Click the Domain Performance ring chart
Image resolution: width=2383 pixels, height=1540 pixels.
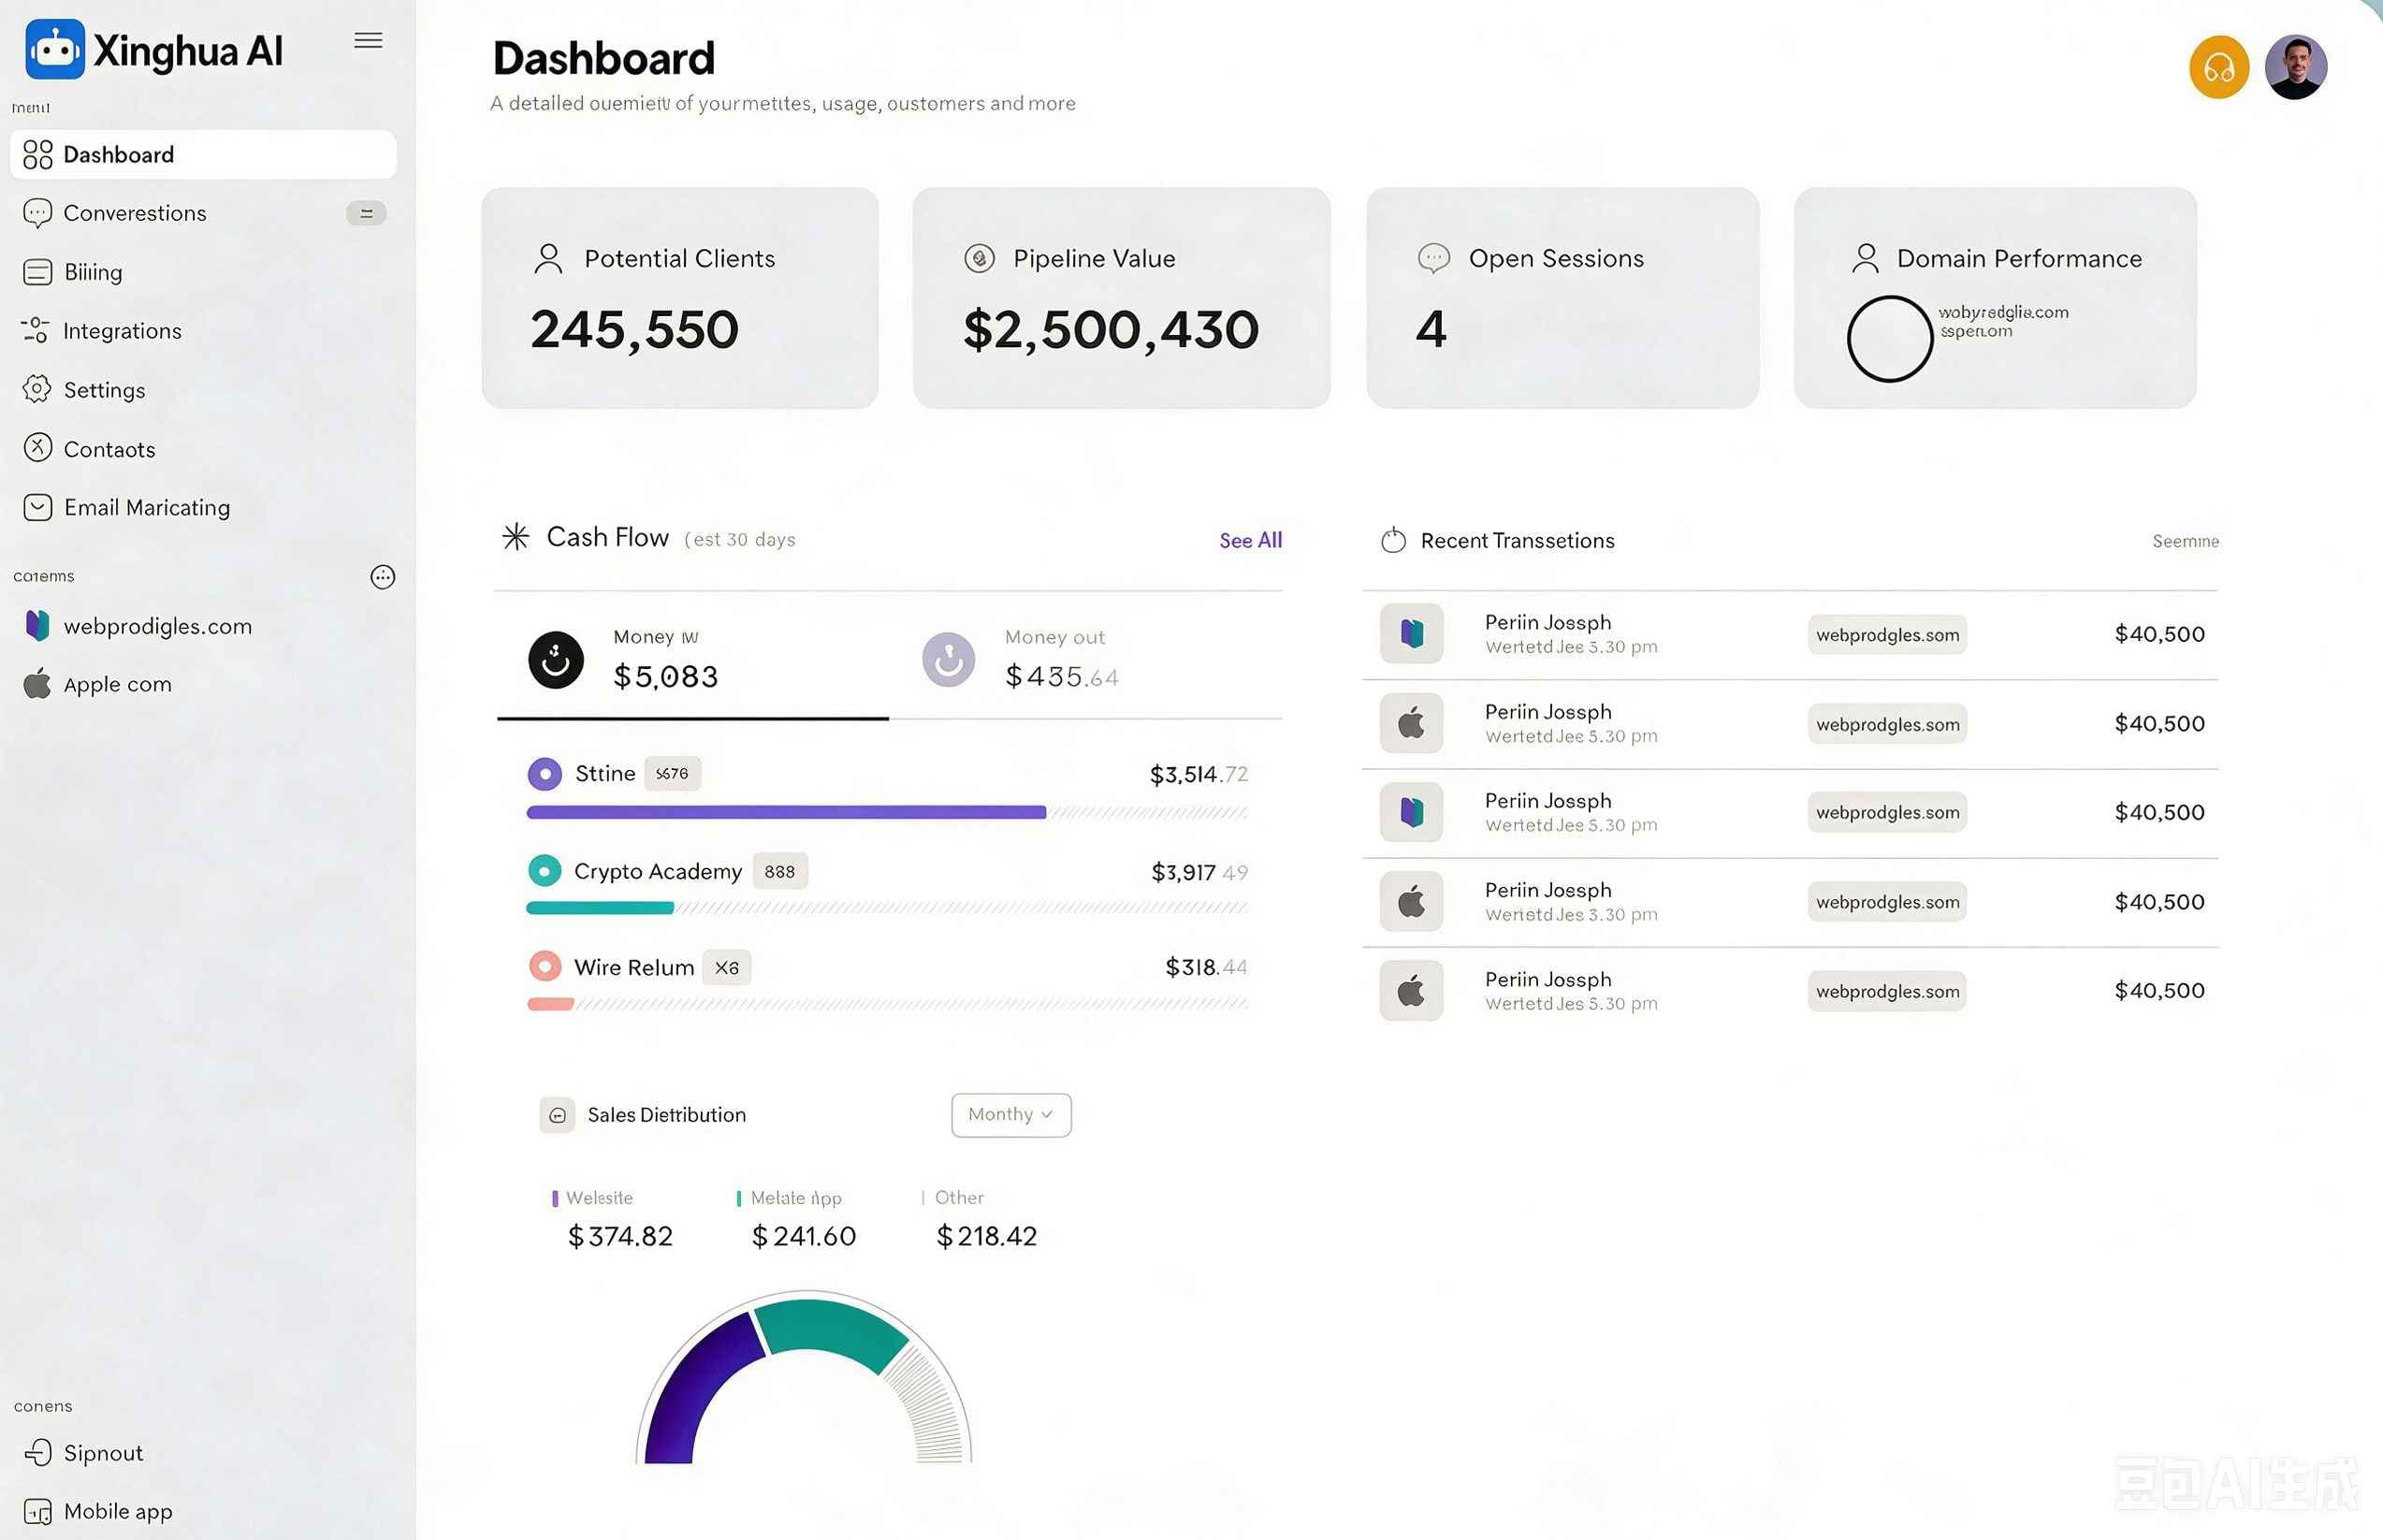click(1889, 339)
